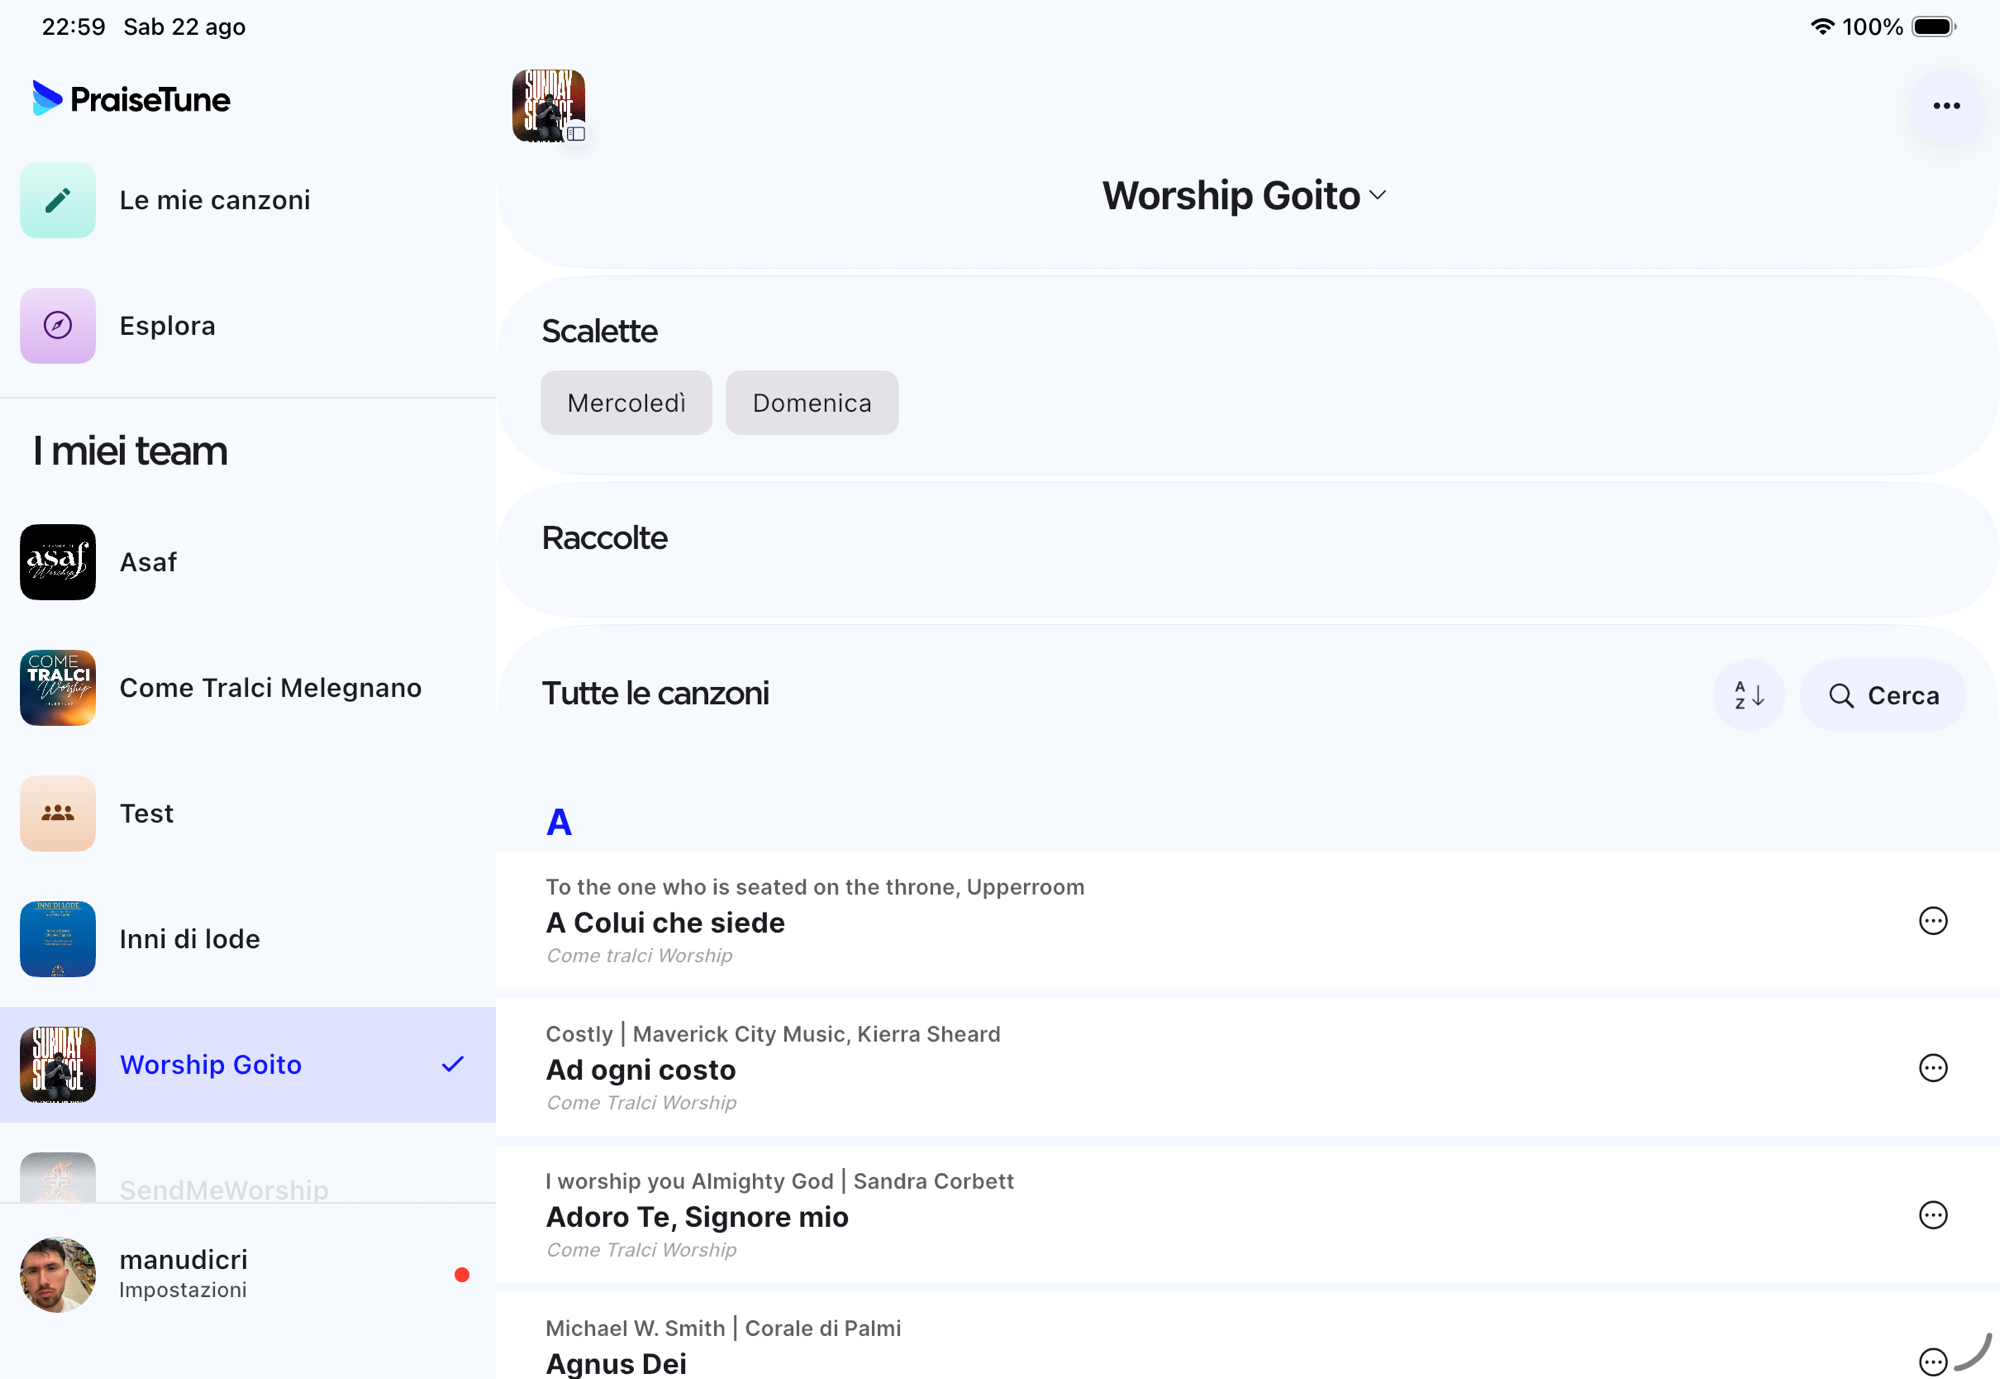Select the SendMeWorship team
The height and width of the screenshot is (1379, 2000).
click(x=224, y=1189)
